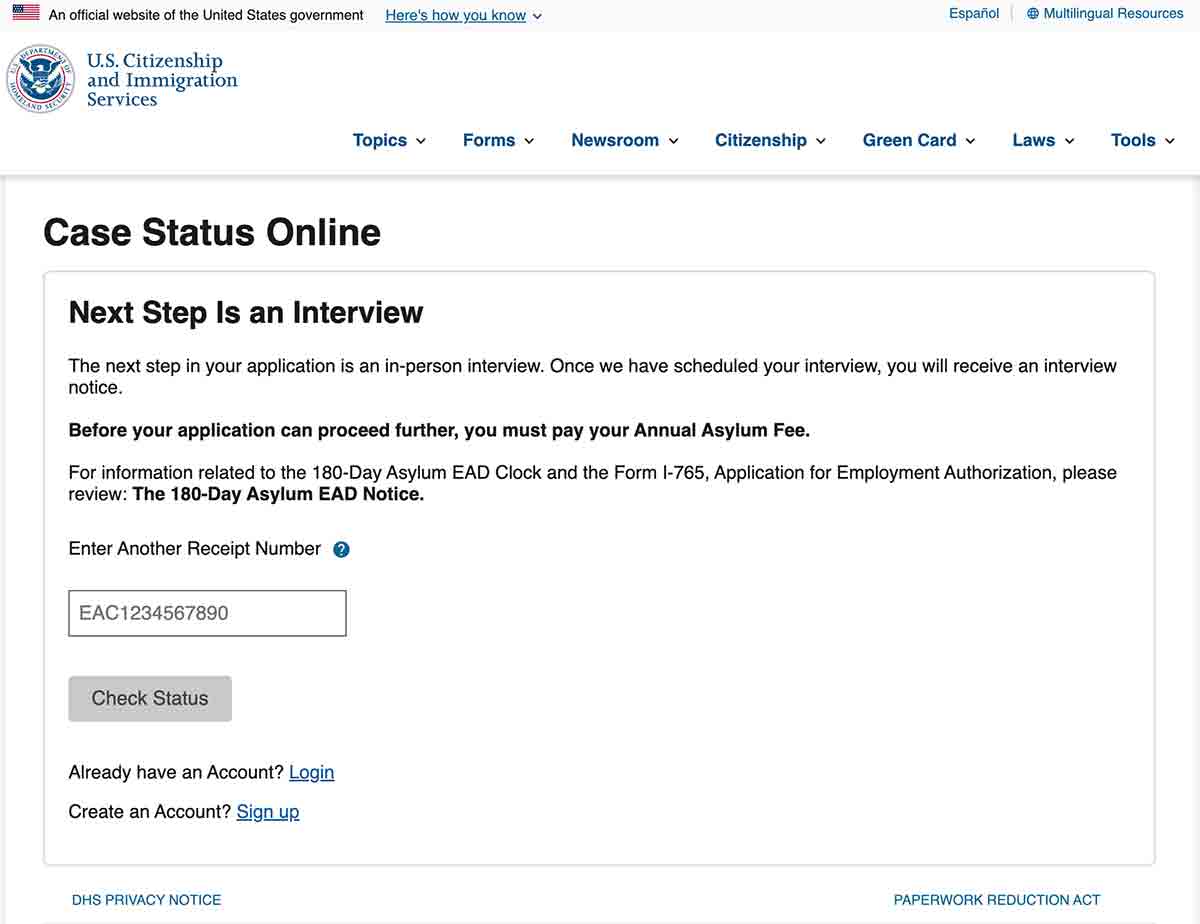Viewport: 1200px width, 924px height.
Task: Open the Green Card menu
Action: pos(919,140)
